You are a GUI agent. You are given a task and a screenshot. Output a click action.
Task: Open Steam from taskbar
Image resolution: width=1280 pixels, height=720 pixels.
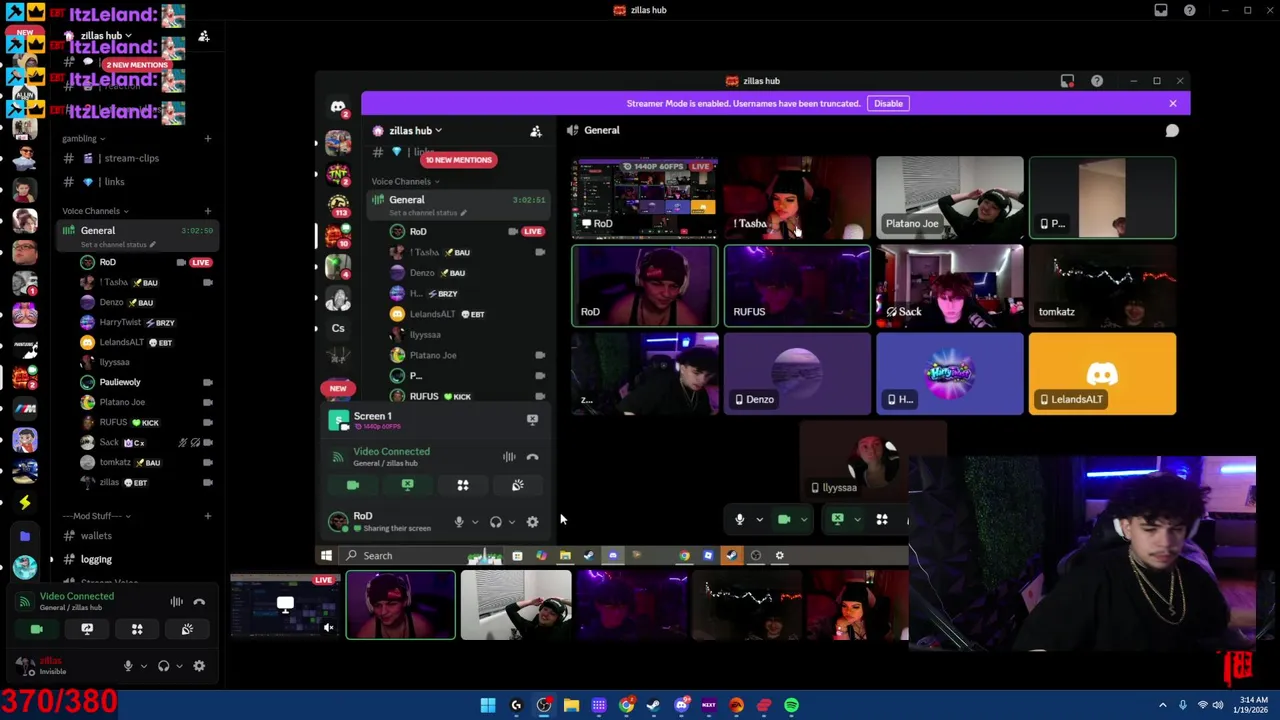653,705
